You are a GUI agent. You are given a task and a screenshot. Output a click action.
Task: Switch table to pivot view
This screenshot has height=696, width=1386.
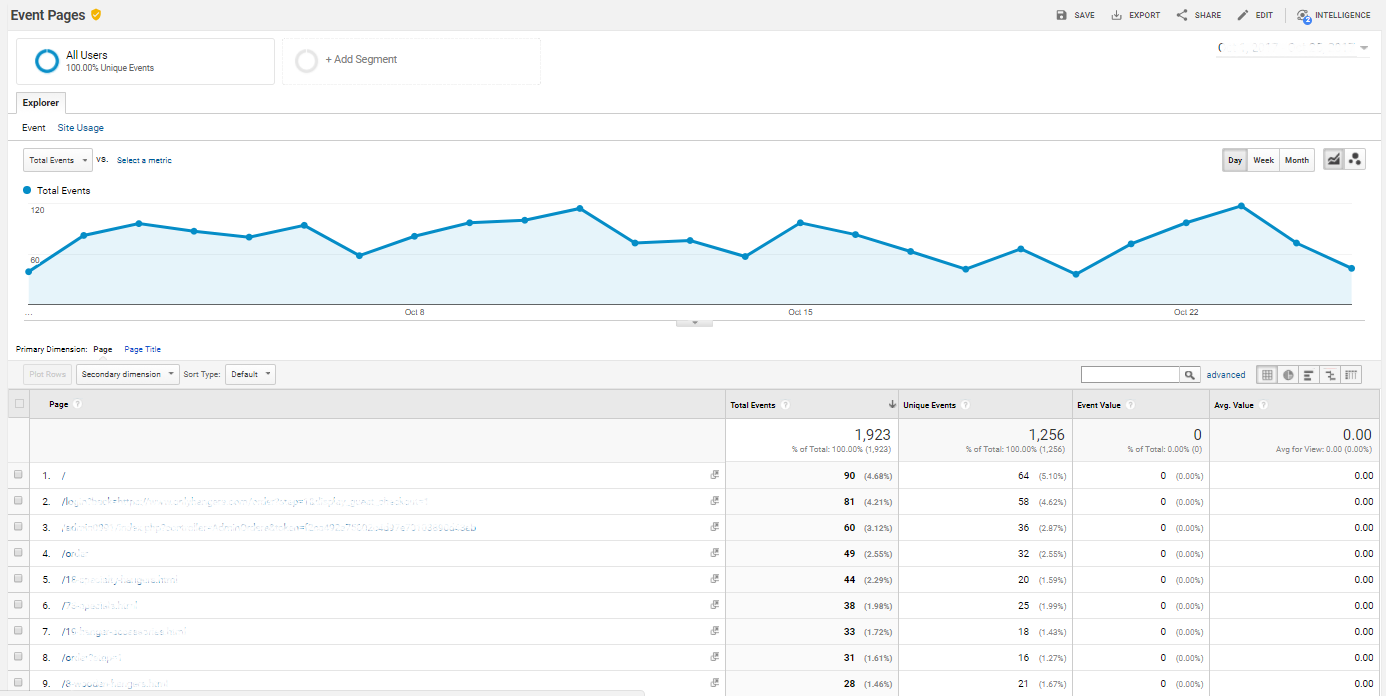pyautogui.click(x=1351, y=375)
